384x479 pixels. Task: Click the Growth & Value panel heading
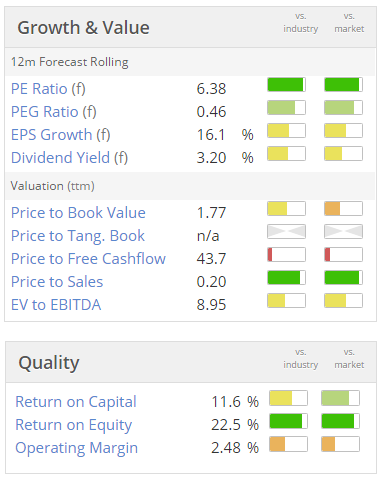(83, 28)
